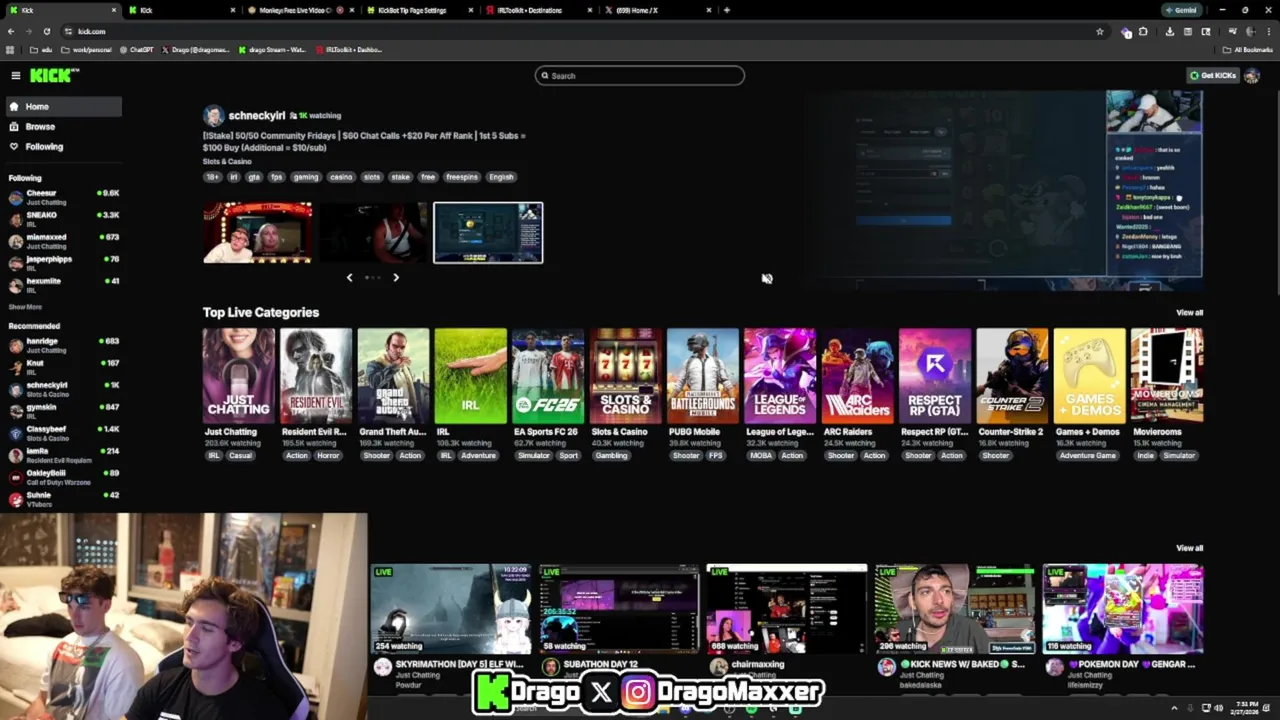Viewport: 1280px width, 720px height.
Task: Open KICK NEWS W/ BAKED live stream
Action: 955,609
